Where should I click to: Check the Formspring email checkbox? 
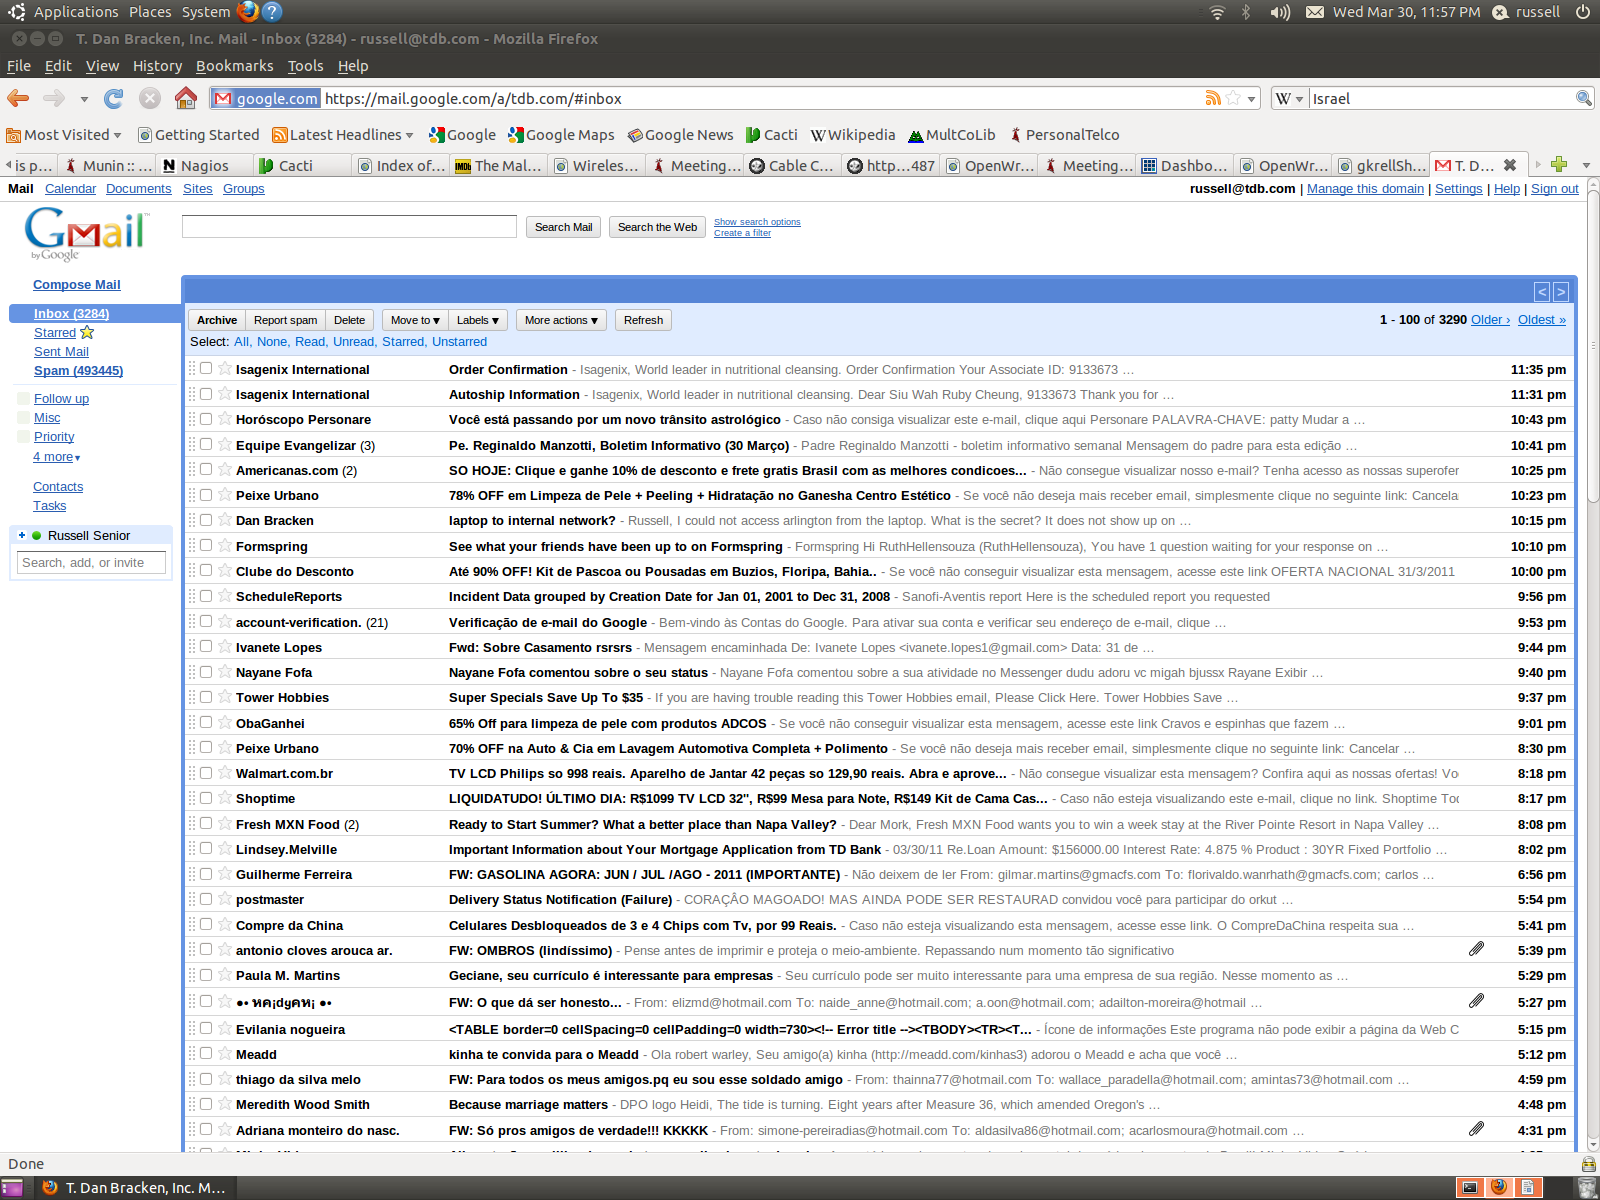[x=206, y=545]
